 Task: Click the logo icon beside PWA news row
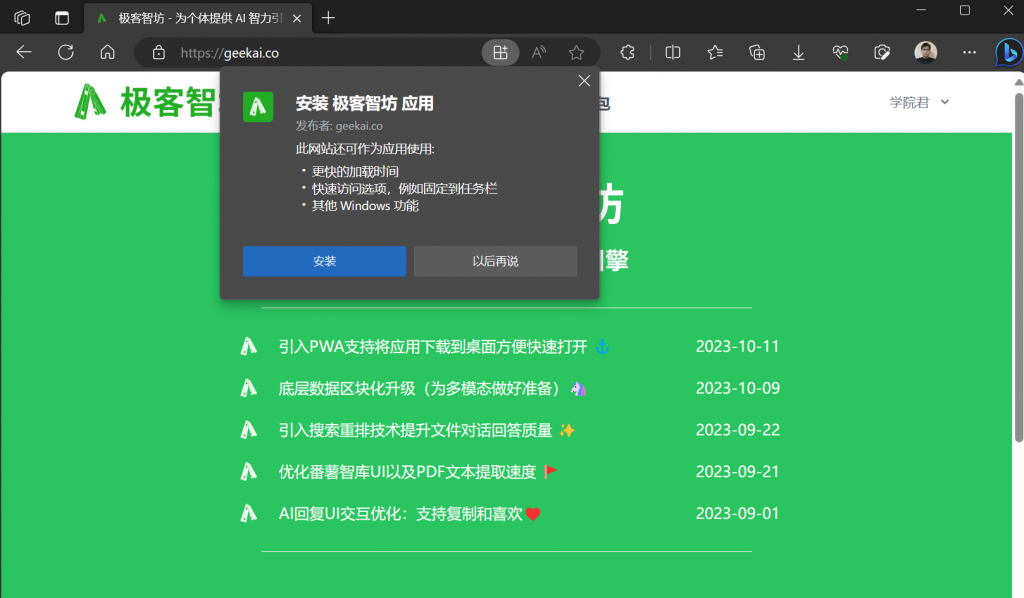click(x=249, y=346)
